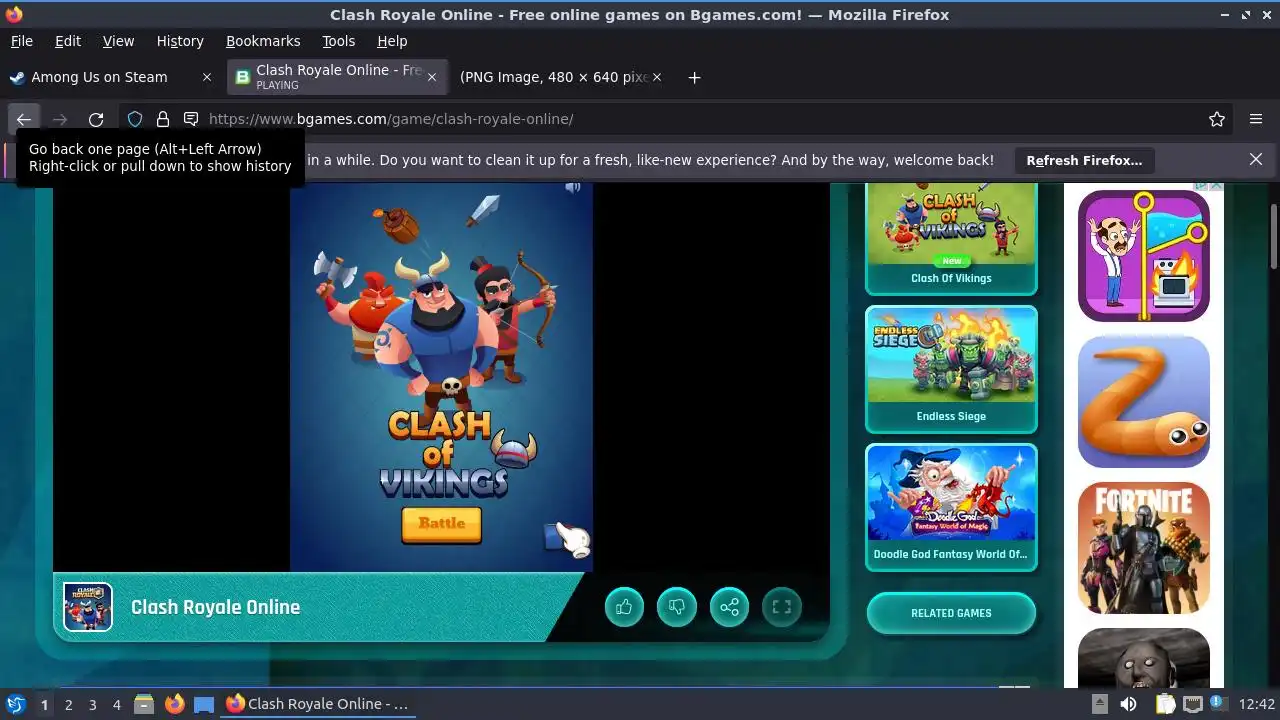Close the ad via AdChoices X icon
Viewport: 1280px width, 720px height.
[1217, 186]
